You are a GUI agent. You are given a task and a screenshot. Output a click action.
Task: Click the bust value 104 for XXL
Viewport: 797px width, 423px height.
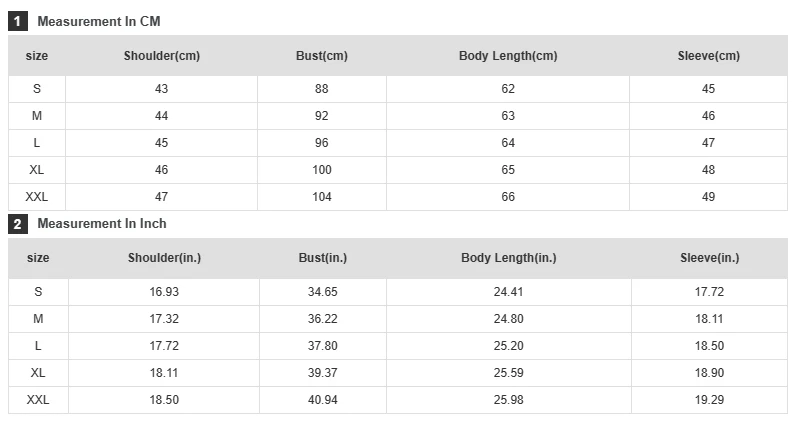click(322, 197)
